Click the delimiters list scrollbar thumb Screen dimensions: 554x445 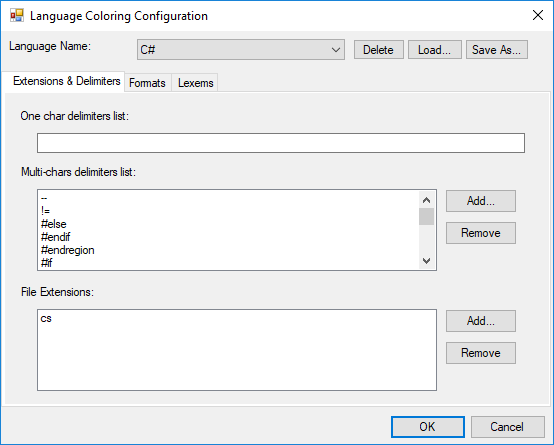click(x=426, y=217)
